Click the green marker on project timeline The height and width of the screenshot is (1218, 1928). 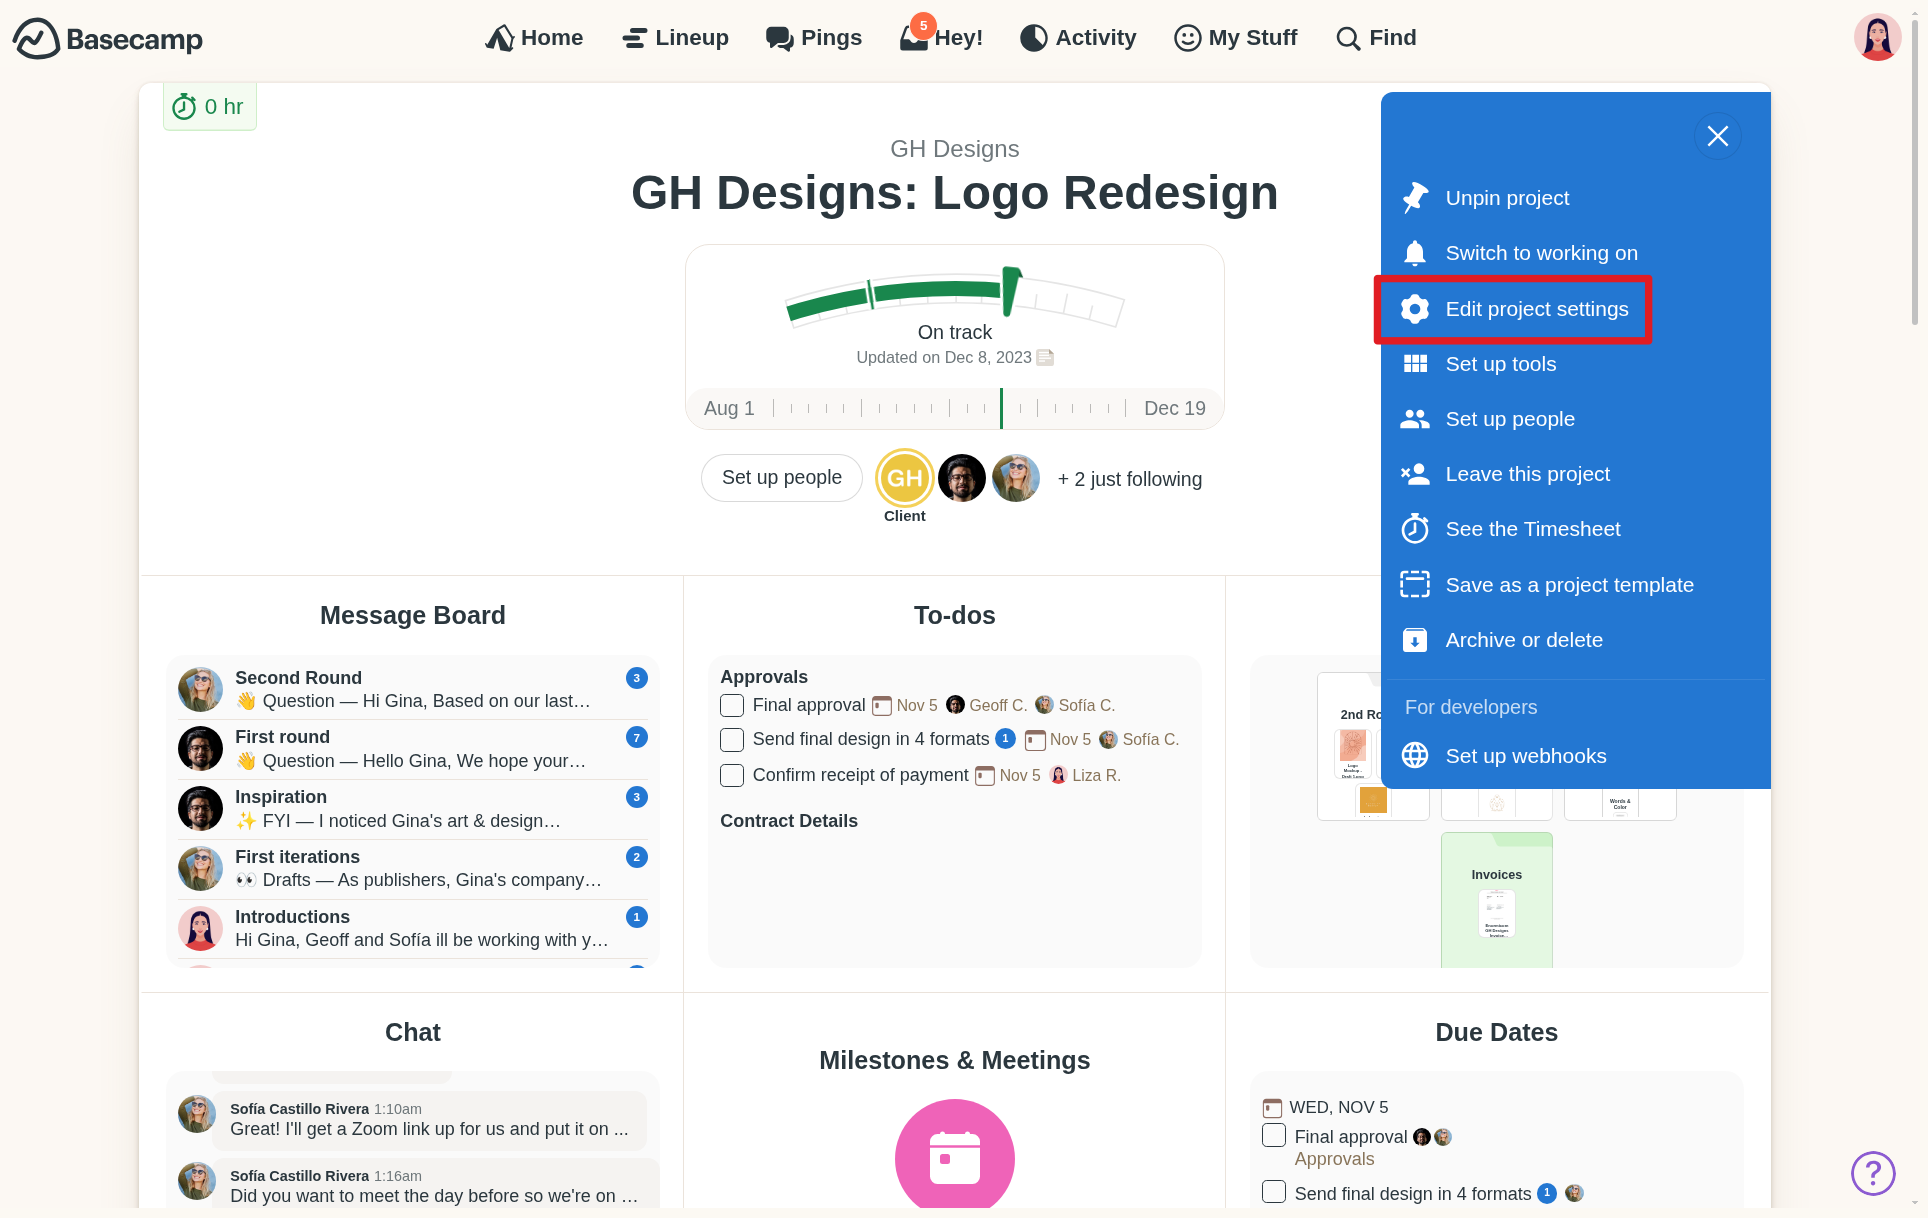[x=1001, y=408]
